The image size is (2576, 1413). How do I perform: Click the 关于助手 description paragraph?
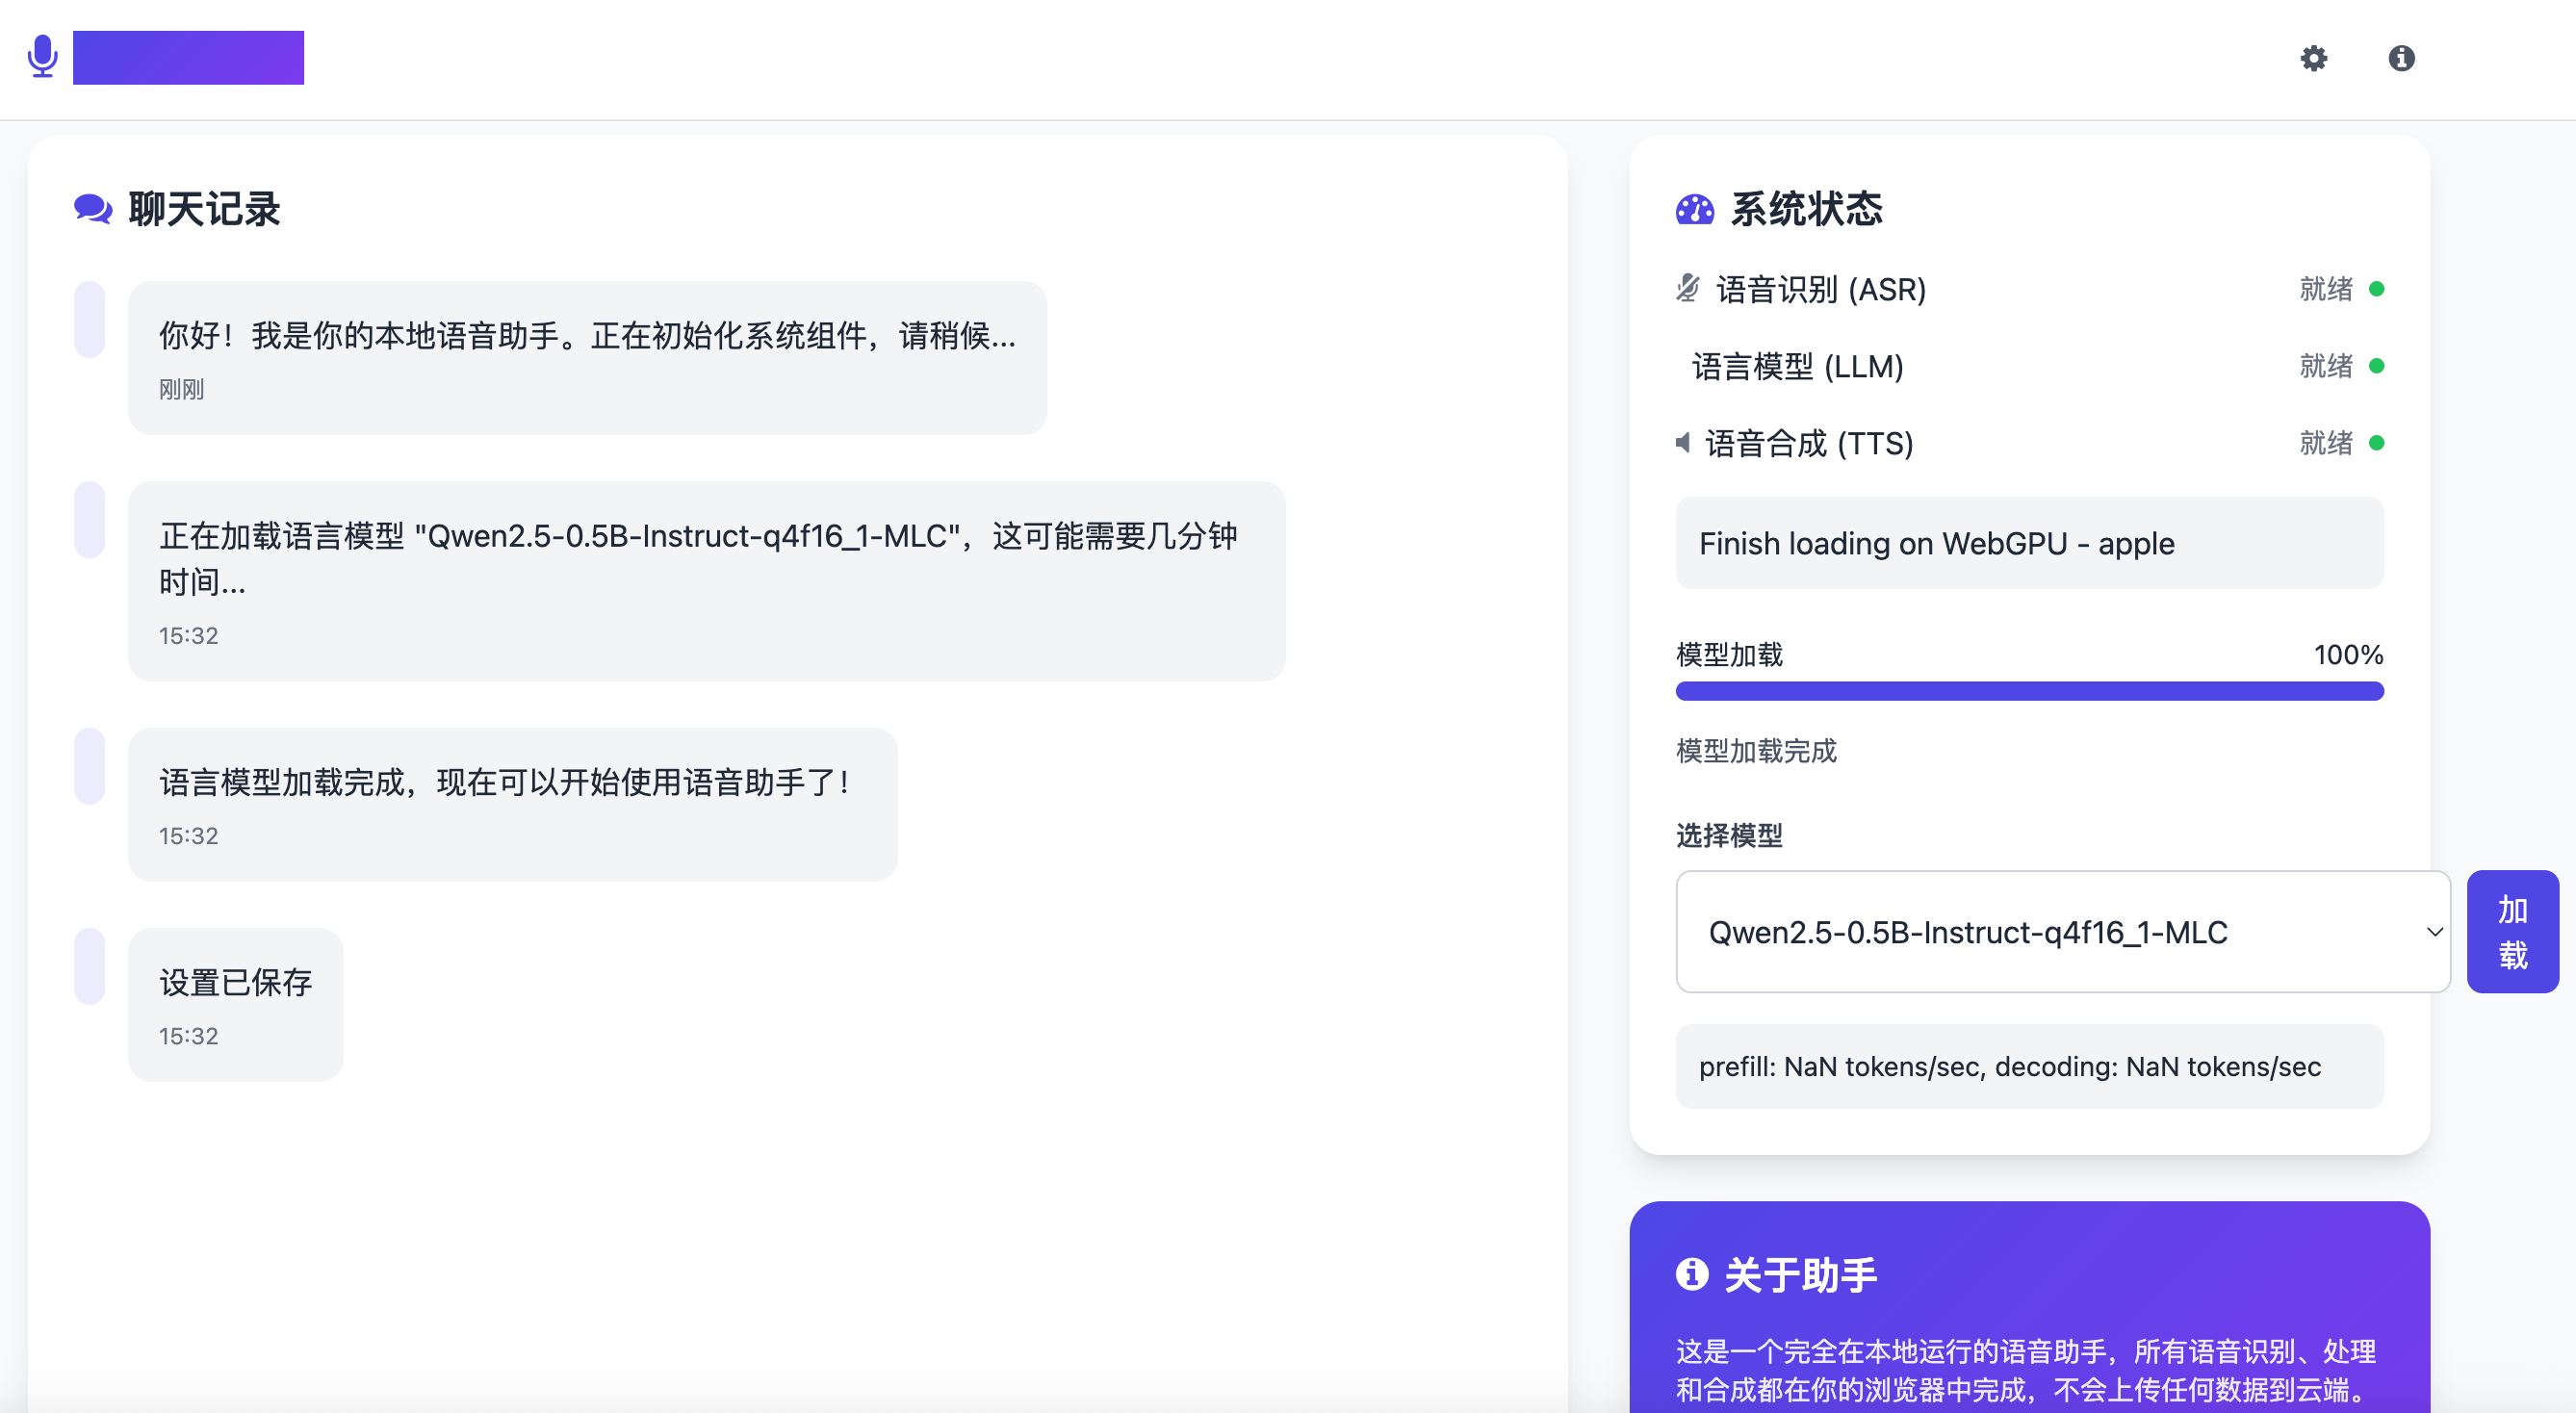(2026, 1370)
